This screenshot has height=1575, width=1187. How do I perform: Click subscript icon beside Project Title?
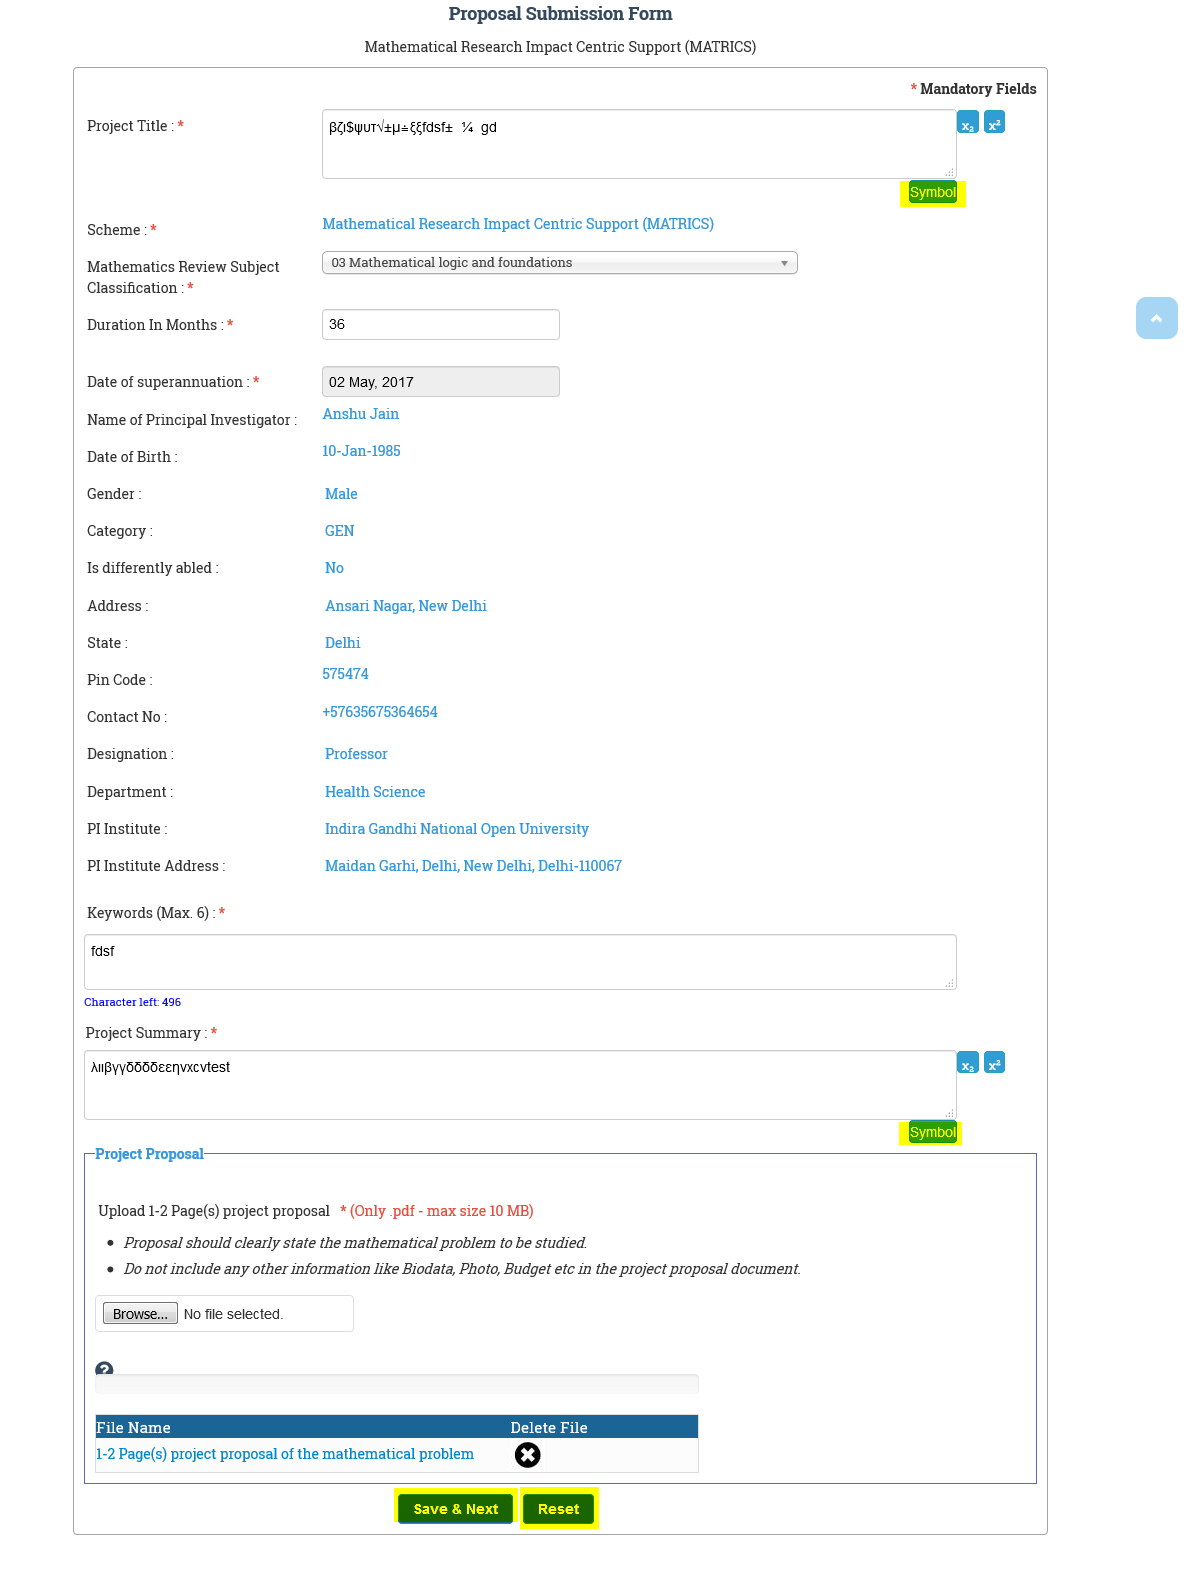pos(967,123)
